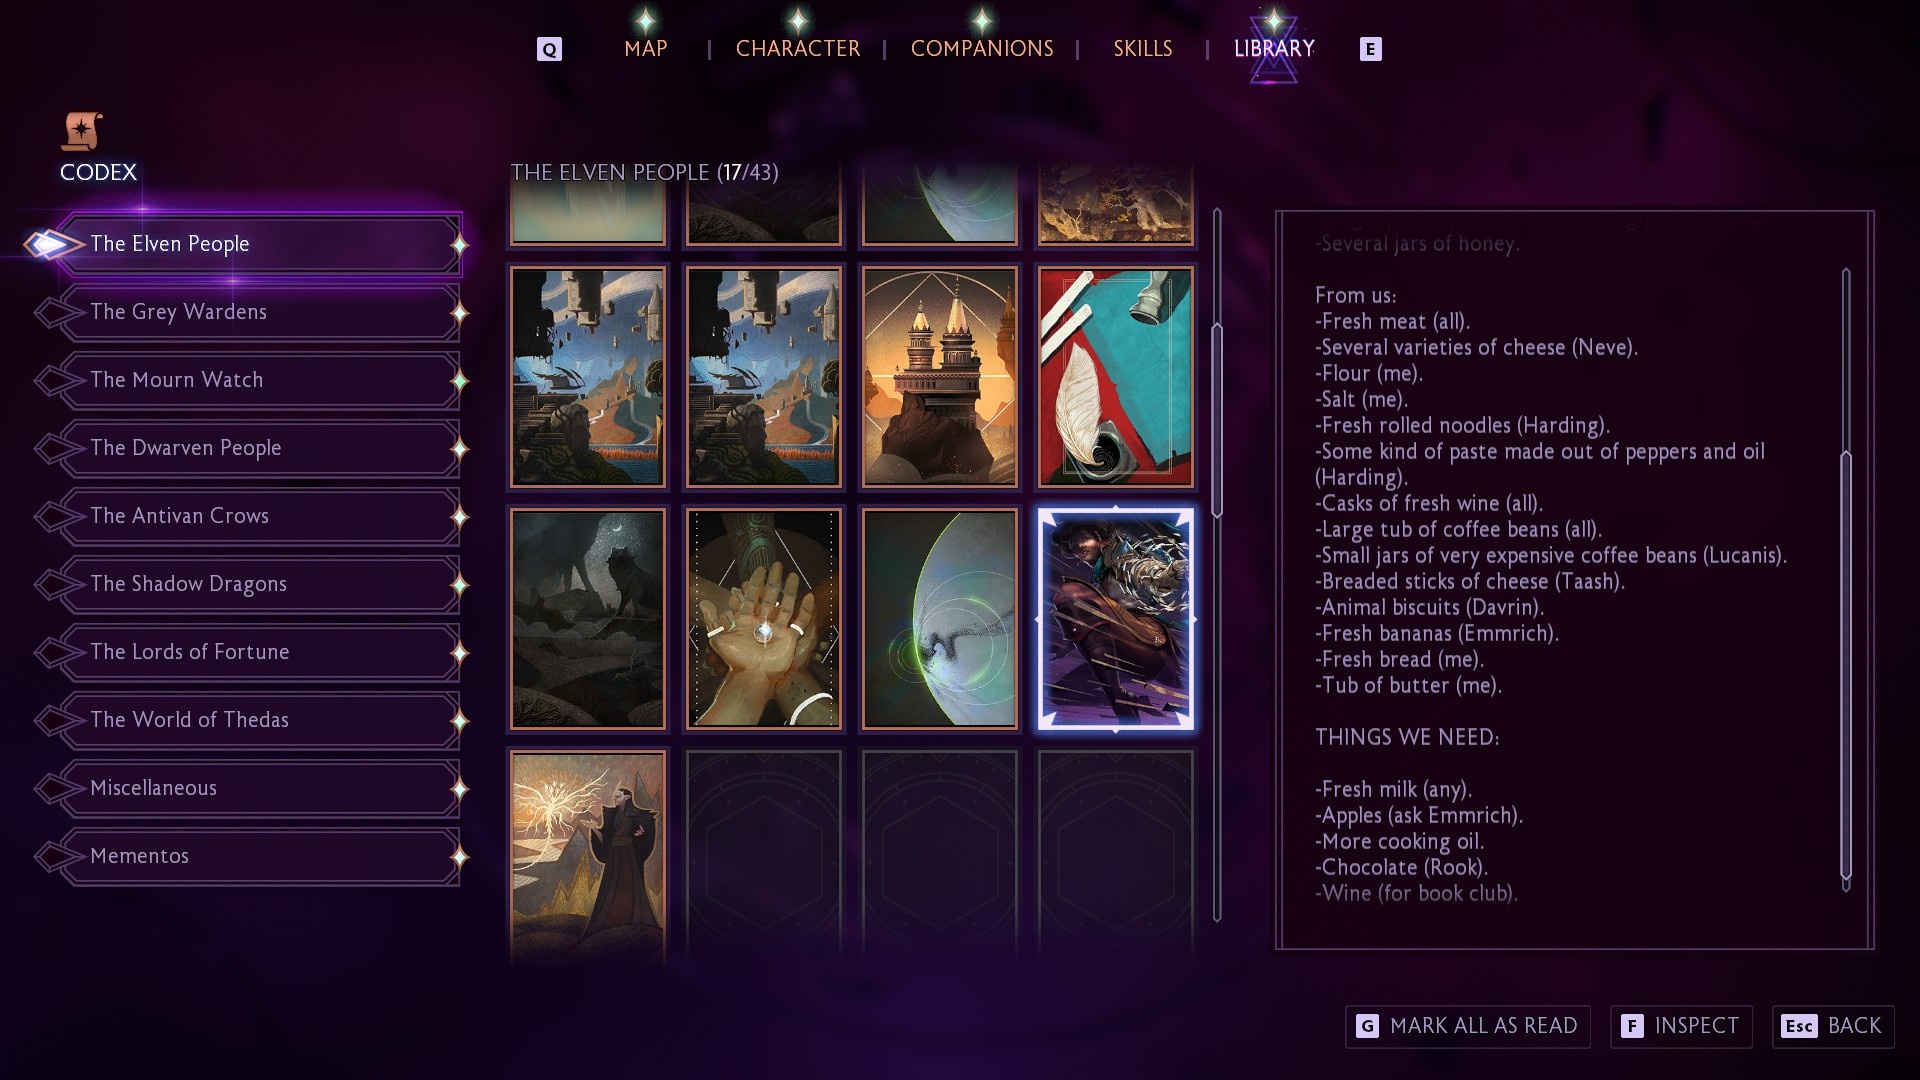Click the F key icon beside Inspect
1920x1080 pixels.
(x=1632, y=1026)
